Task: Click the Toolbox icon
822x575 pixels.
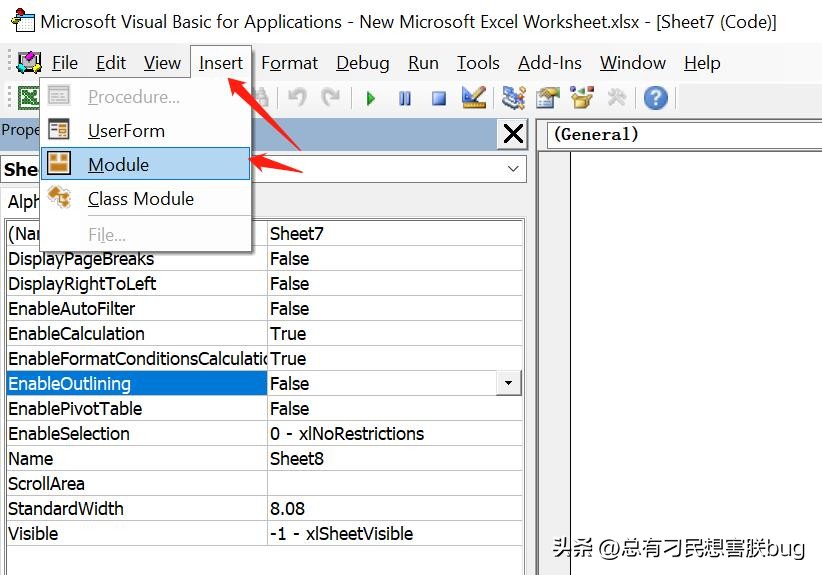Action: (616, 97)
